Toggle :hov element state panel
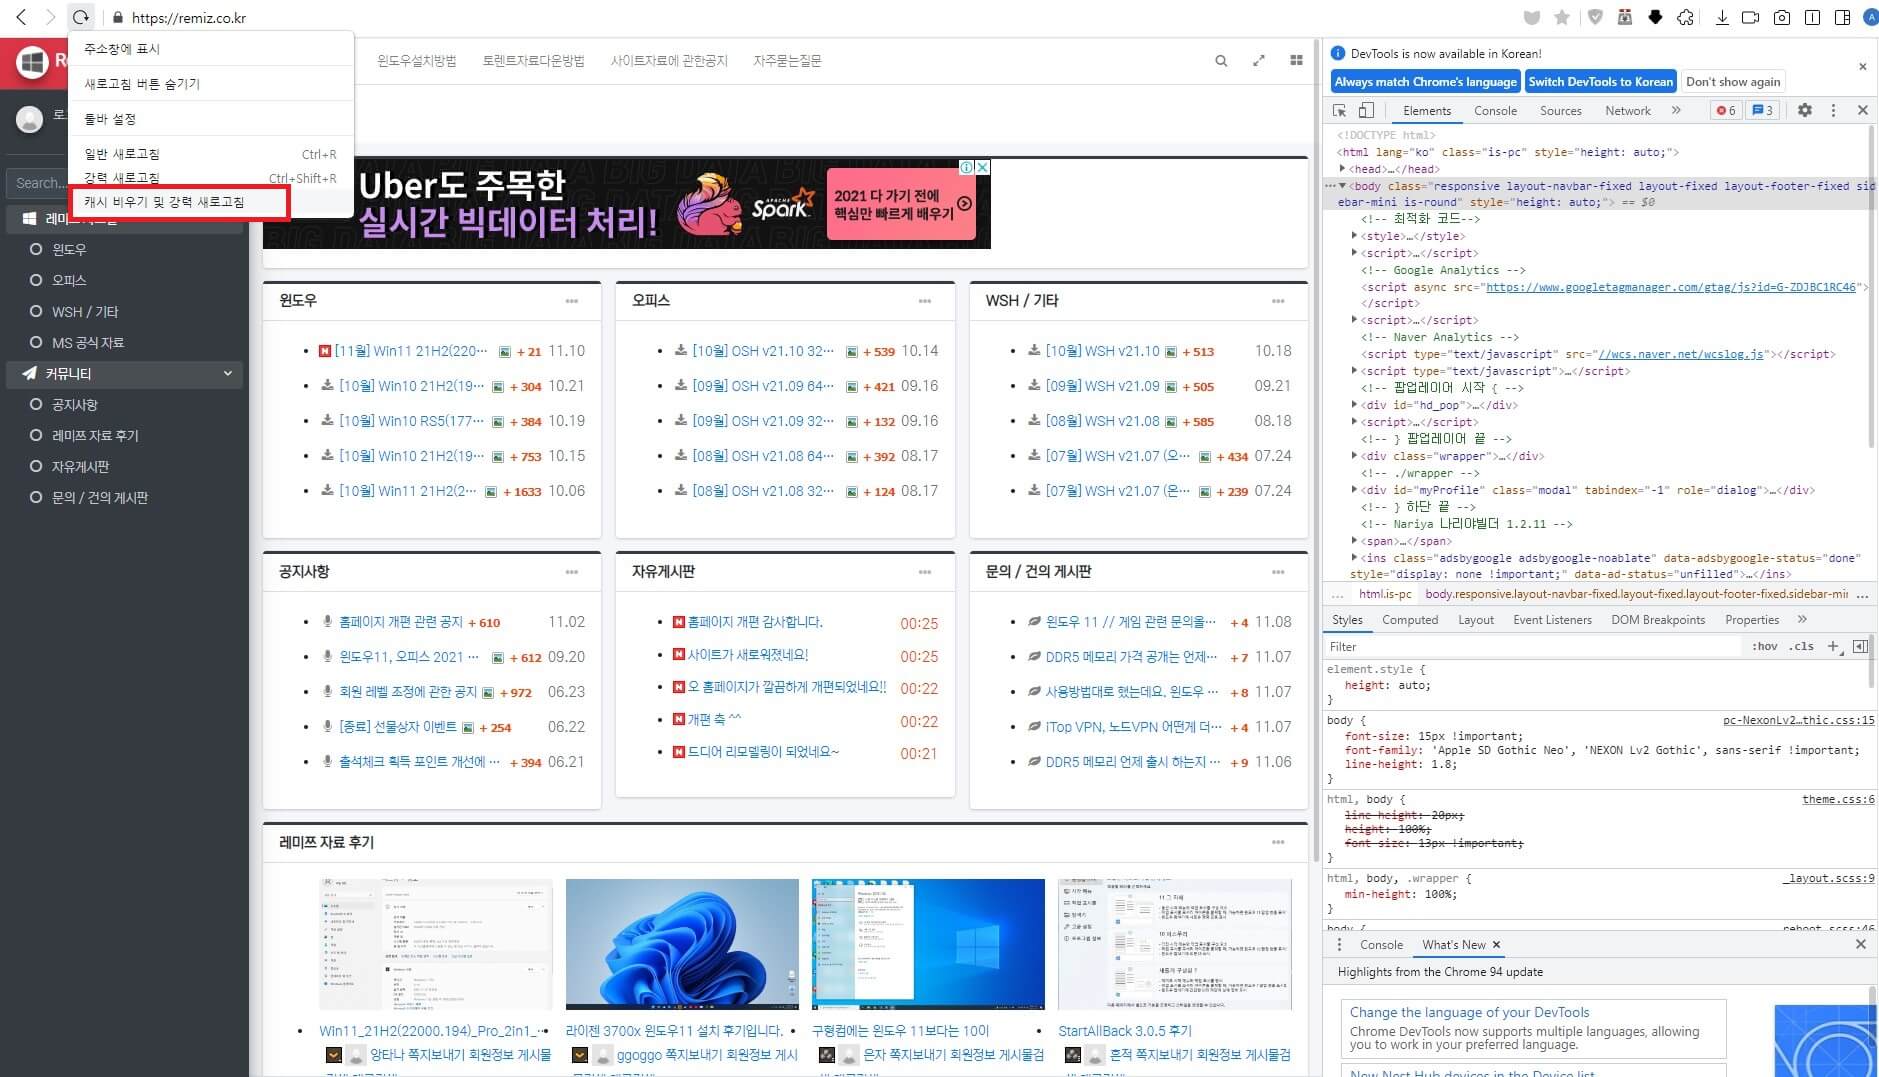This screenshot has height=1077, width=1879. point(1764,646)
